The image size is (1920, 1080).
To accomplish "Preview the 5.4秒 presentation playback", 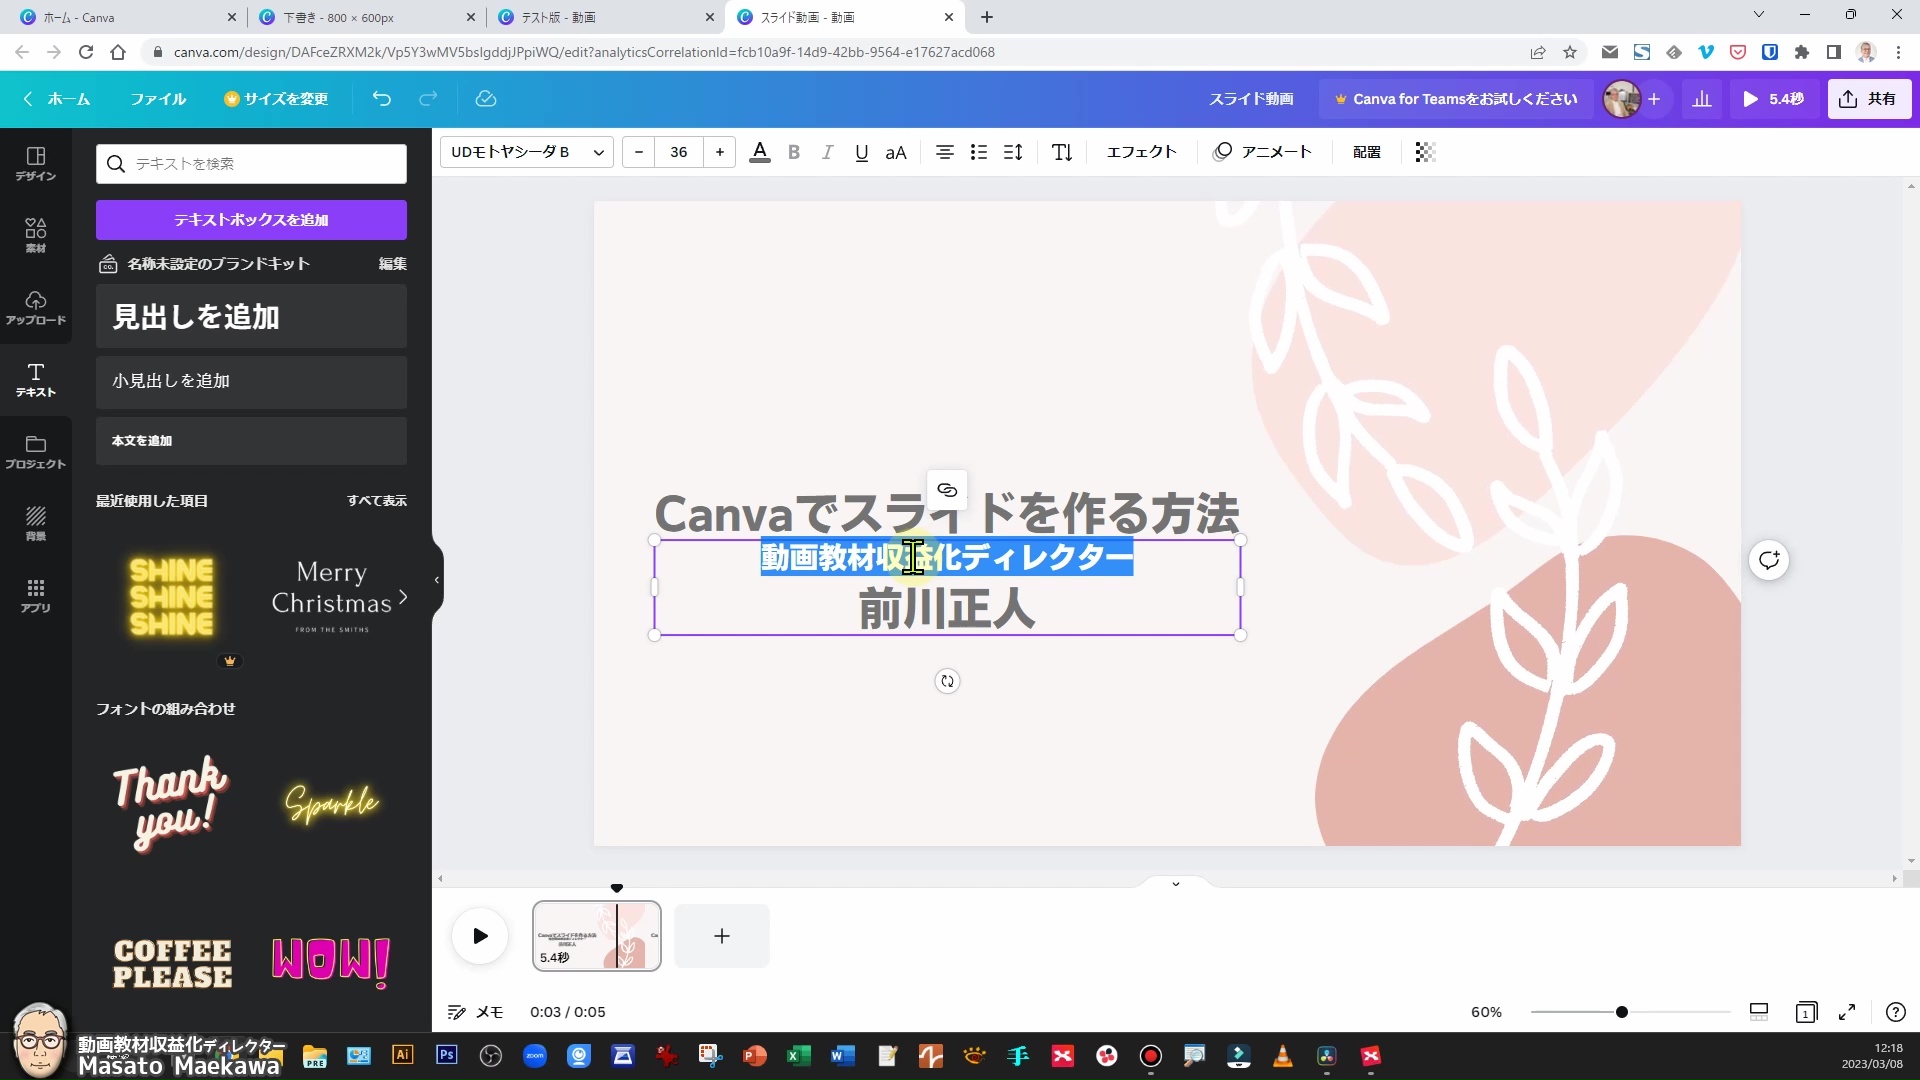I will [1772, 99].
